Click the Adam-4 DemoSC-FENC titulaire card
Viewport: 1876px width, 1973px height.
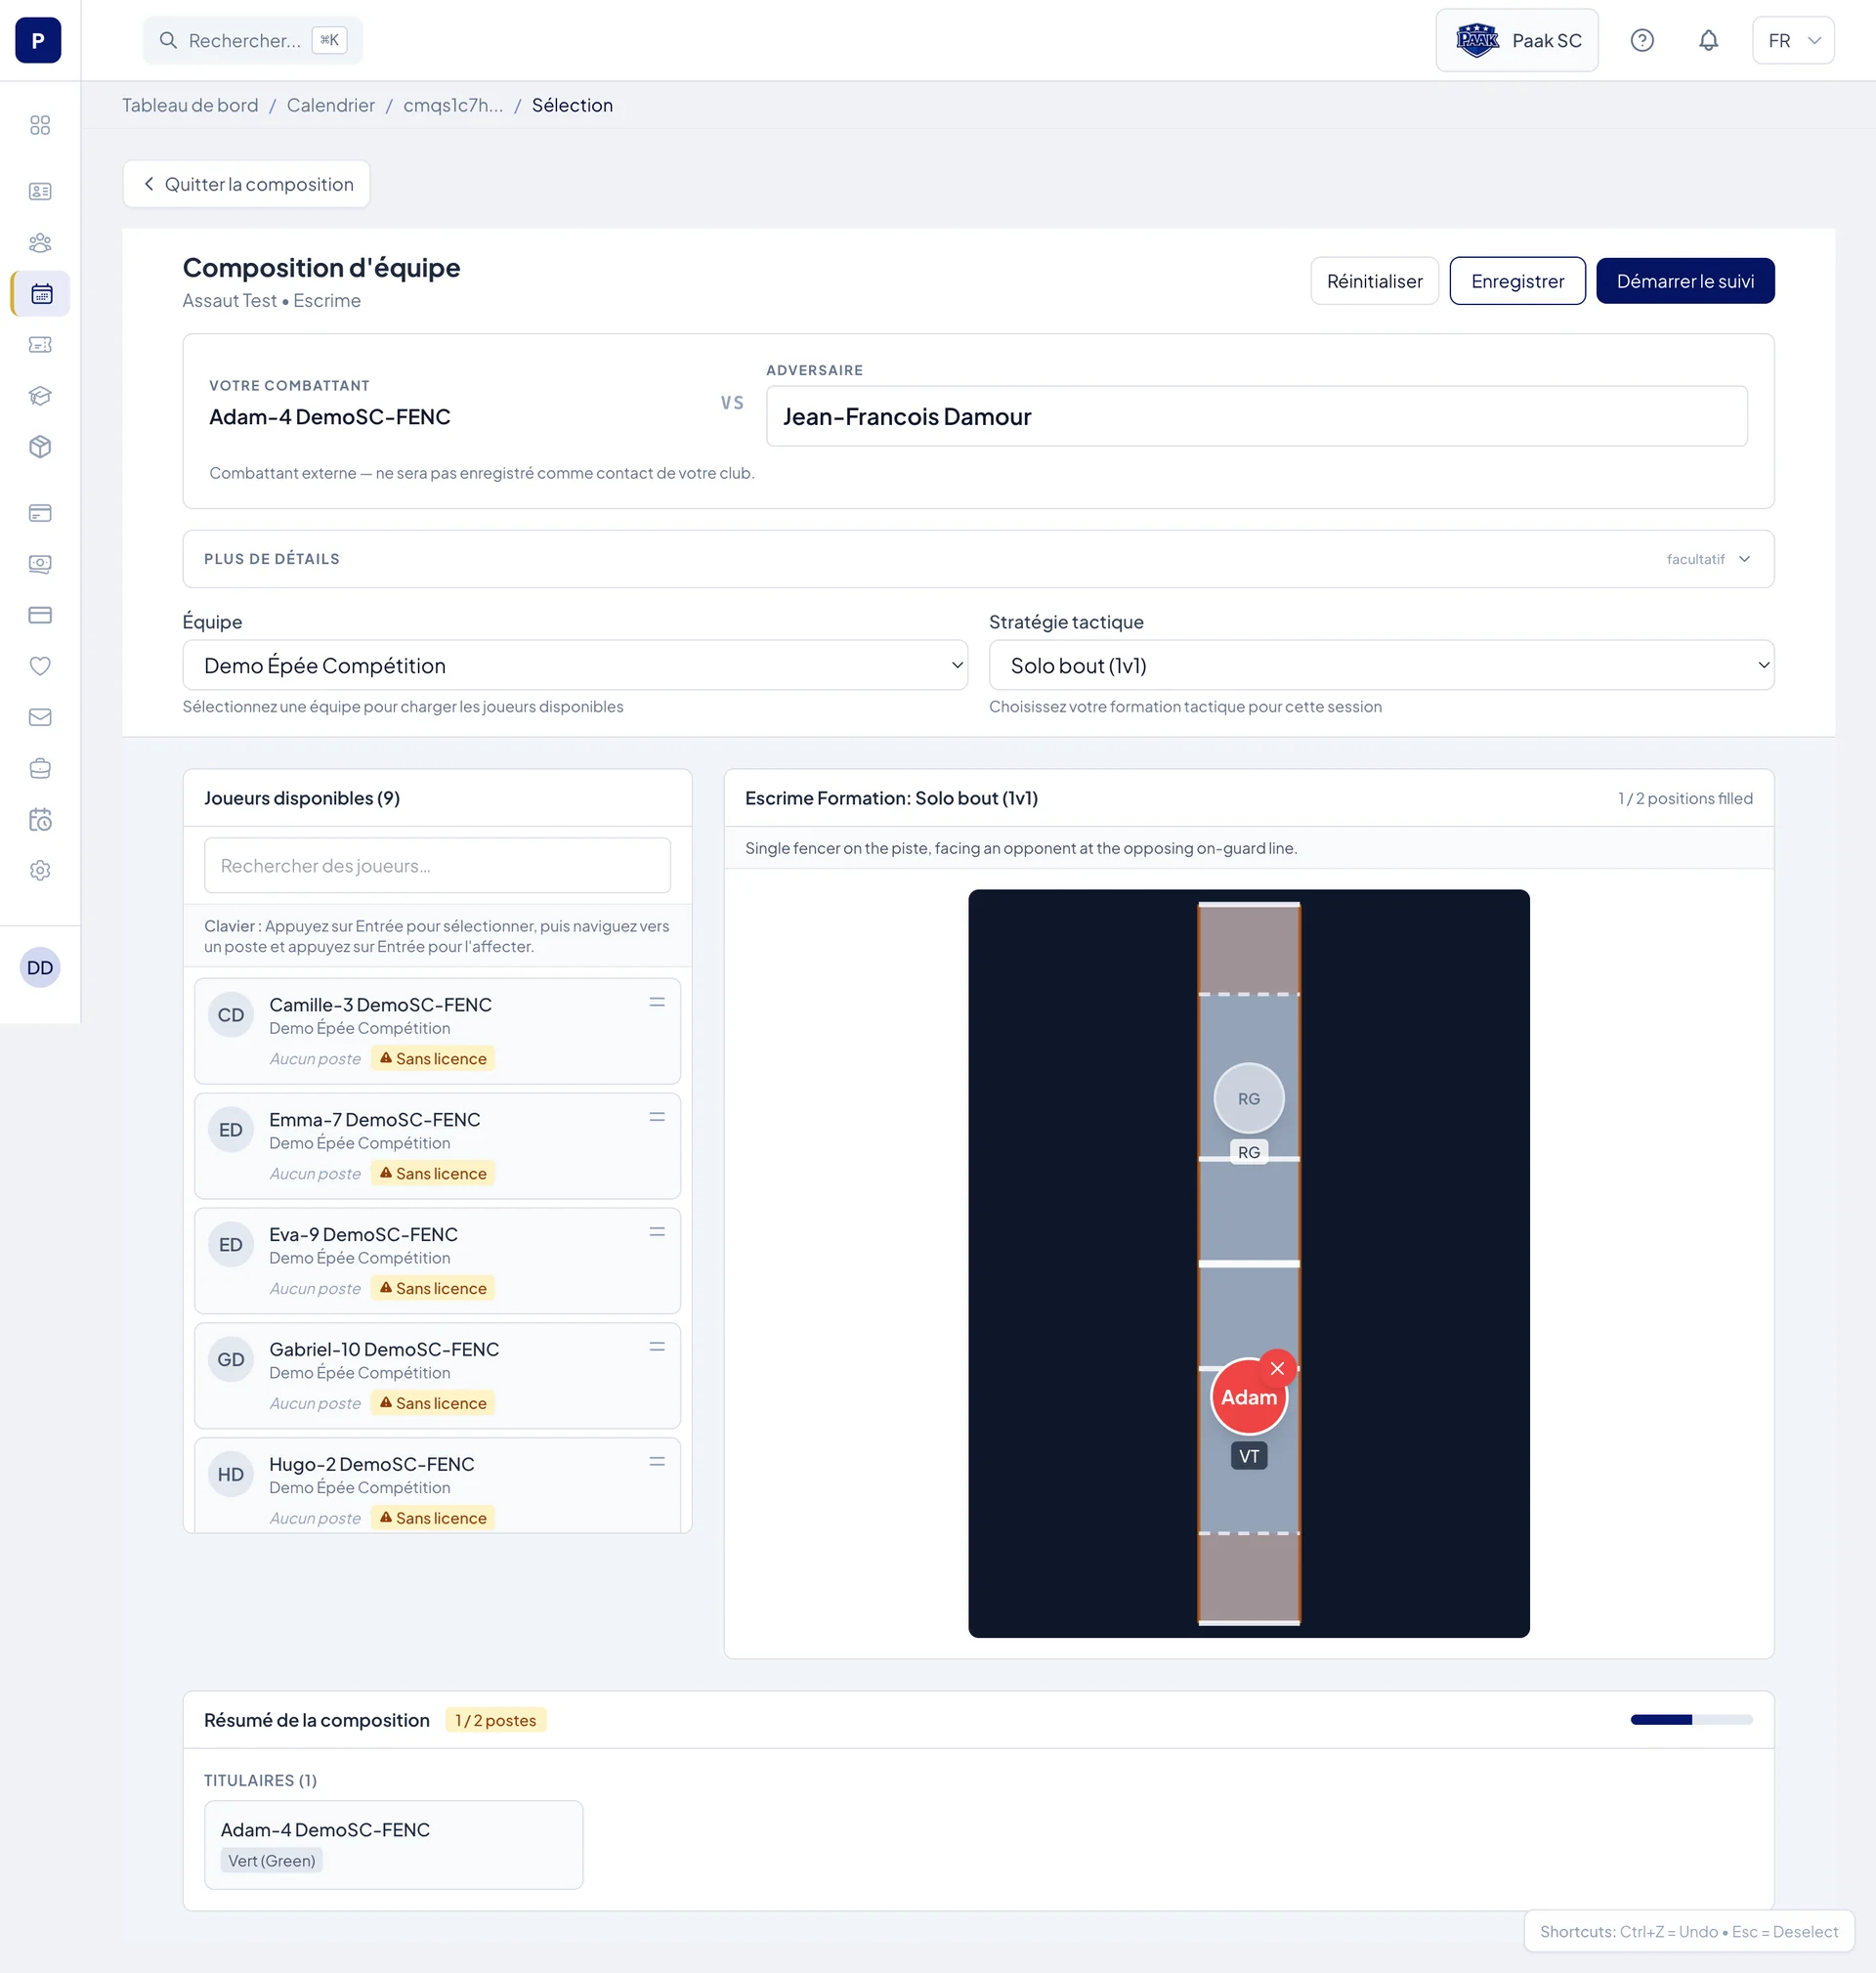[393, 1844]
